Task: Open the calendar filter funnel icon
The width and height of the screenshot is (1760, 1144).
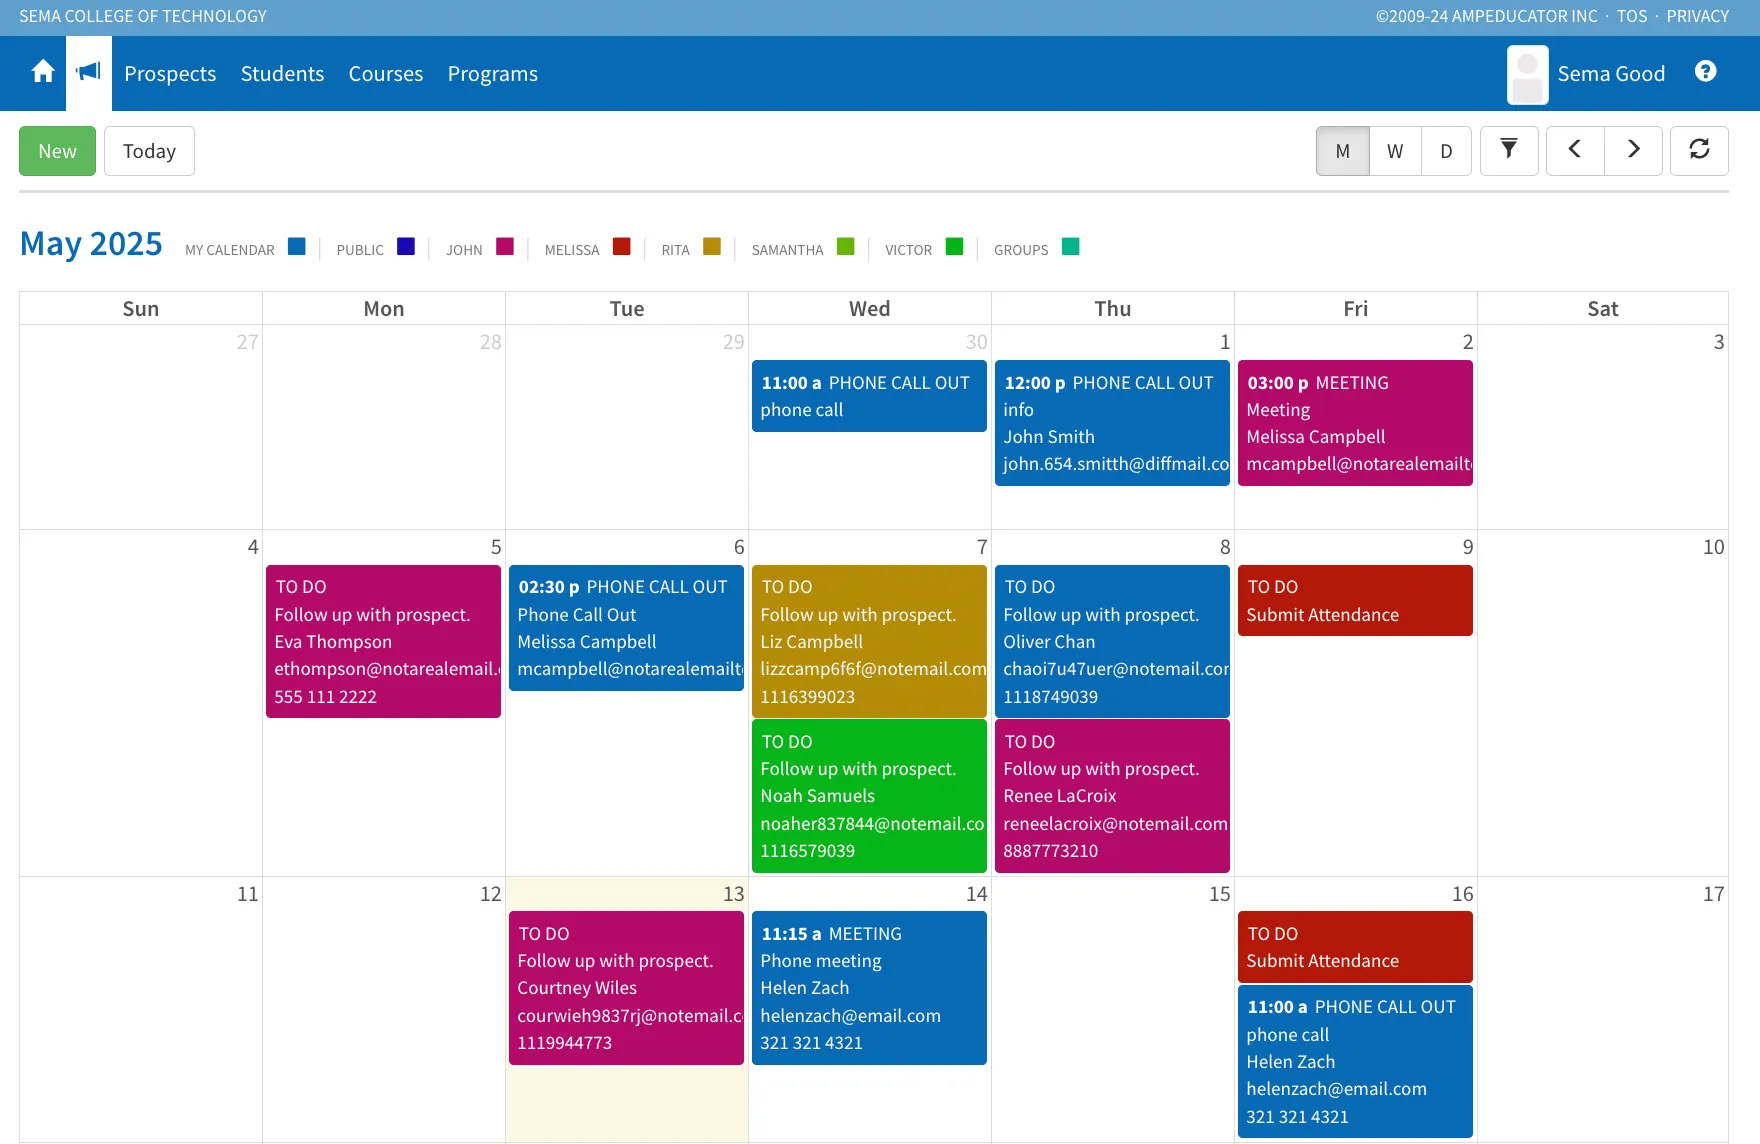Action: click(x=1509, y=150)
